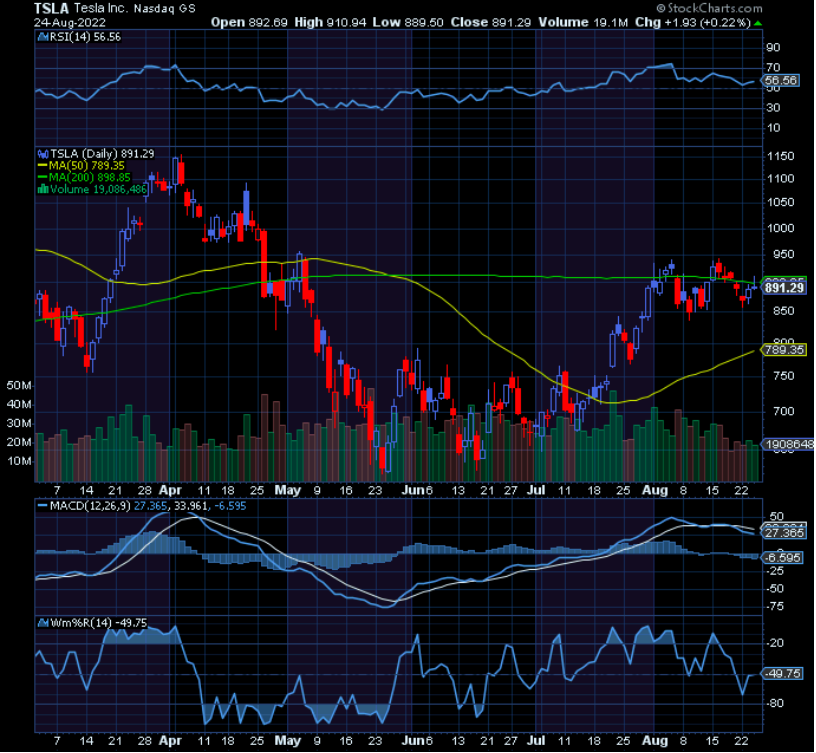The width and height of the screenshot is (816, 753).
Task: Click the green MA(200) line marker icon
Action: click(x=42, y=177)
